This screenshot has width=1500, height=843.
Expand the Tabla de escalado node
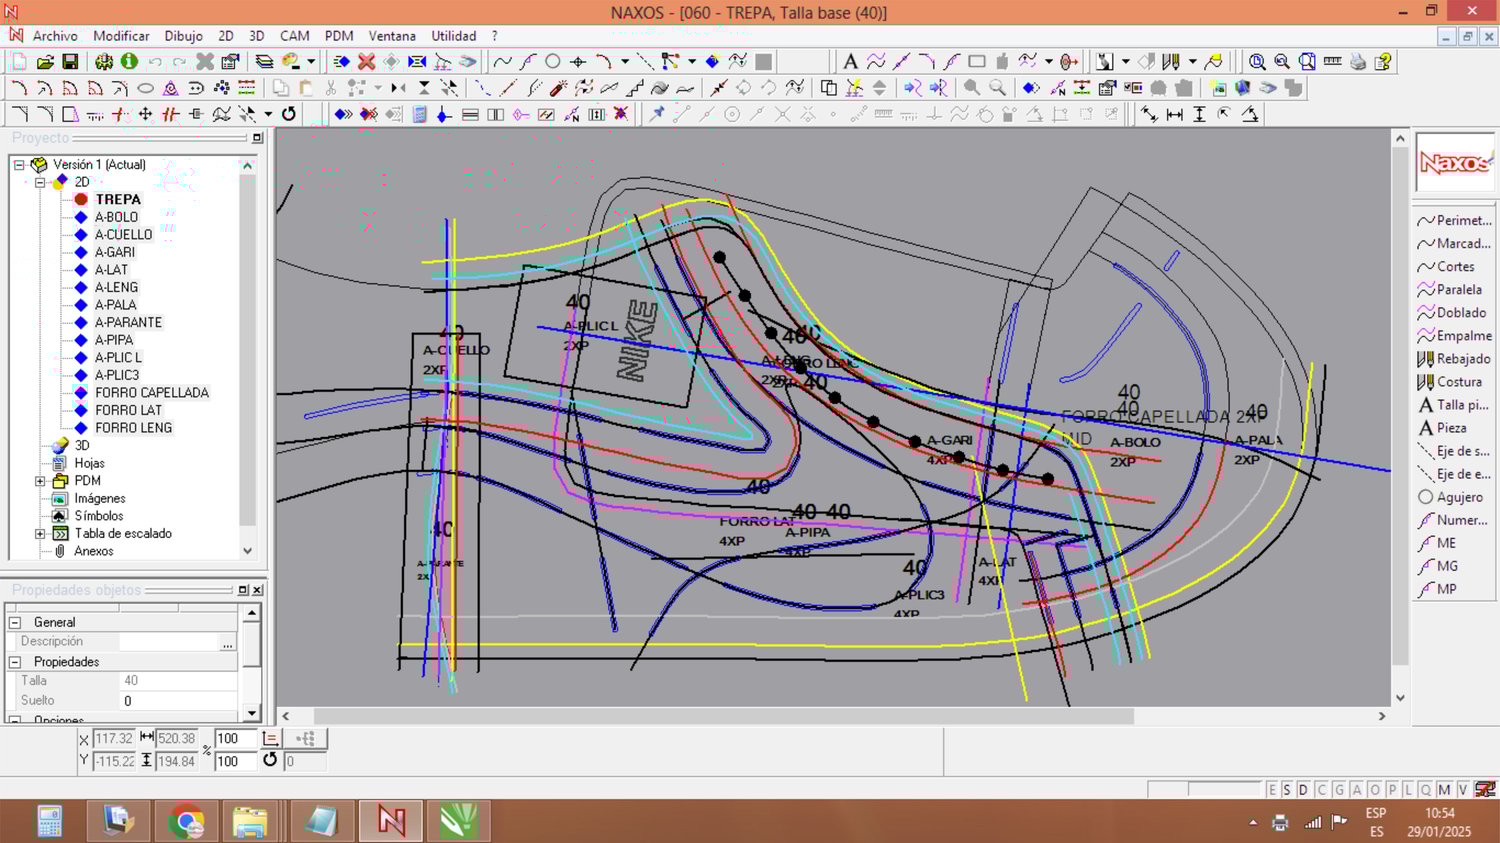[x=40, y=534]
